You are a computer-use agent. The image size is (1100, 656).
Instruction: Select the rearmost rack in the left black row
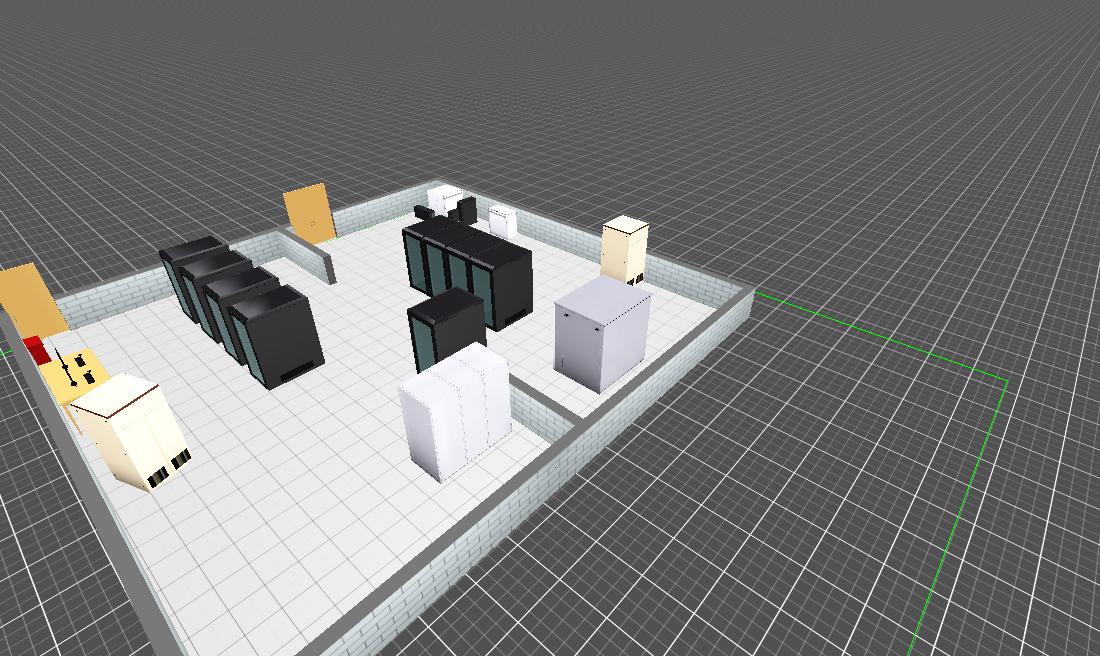point(189,262)
